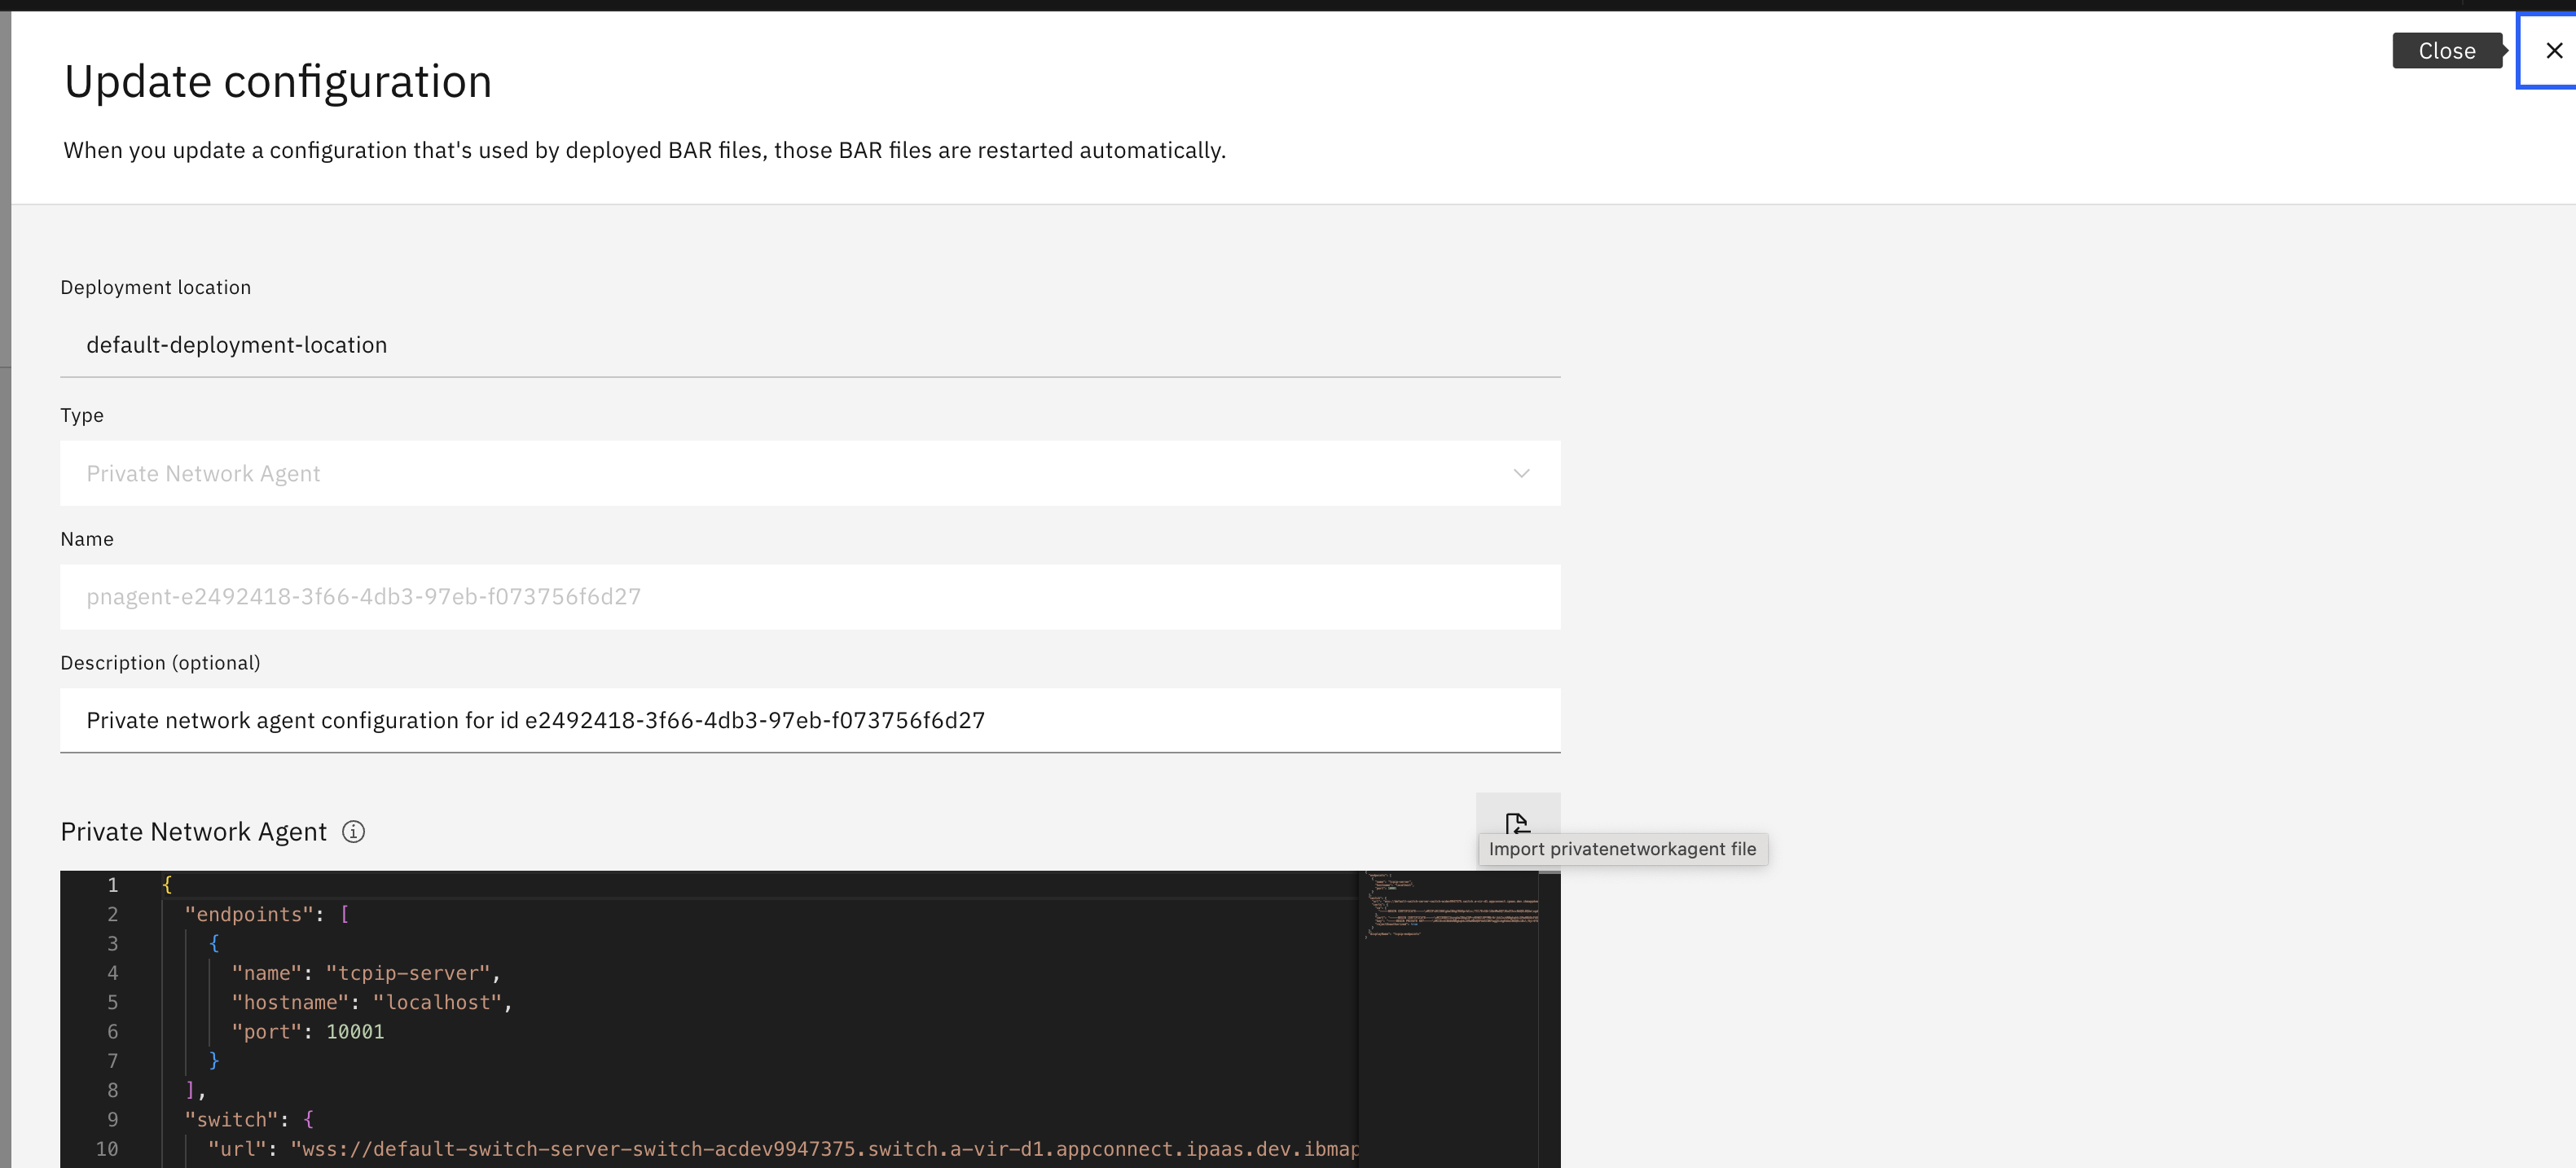Click the closing bracket on line 8
This screenshot has width=2576, height=1168.
190,1090
